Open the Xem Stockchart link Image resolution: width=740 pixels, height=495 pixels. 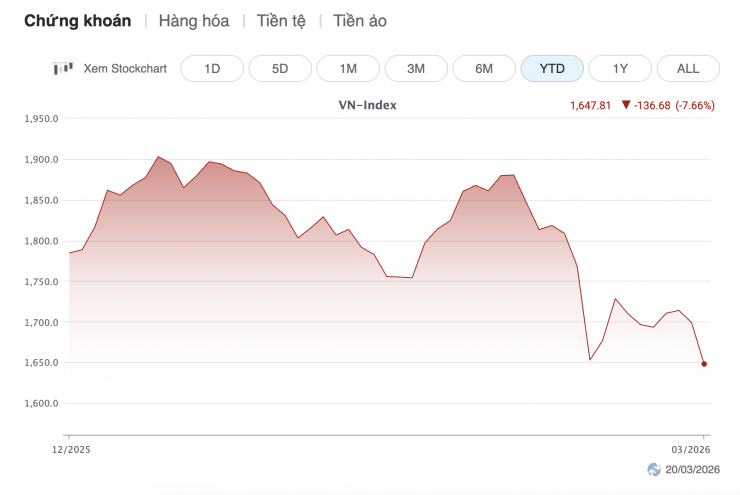coord(125,68)
